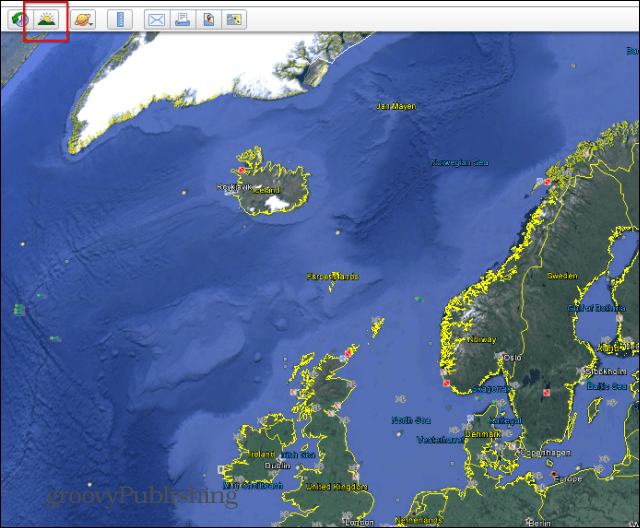The image size is (640, 528).
Task: Click the North Sea label
Action: point(411,420)
